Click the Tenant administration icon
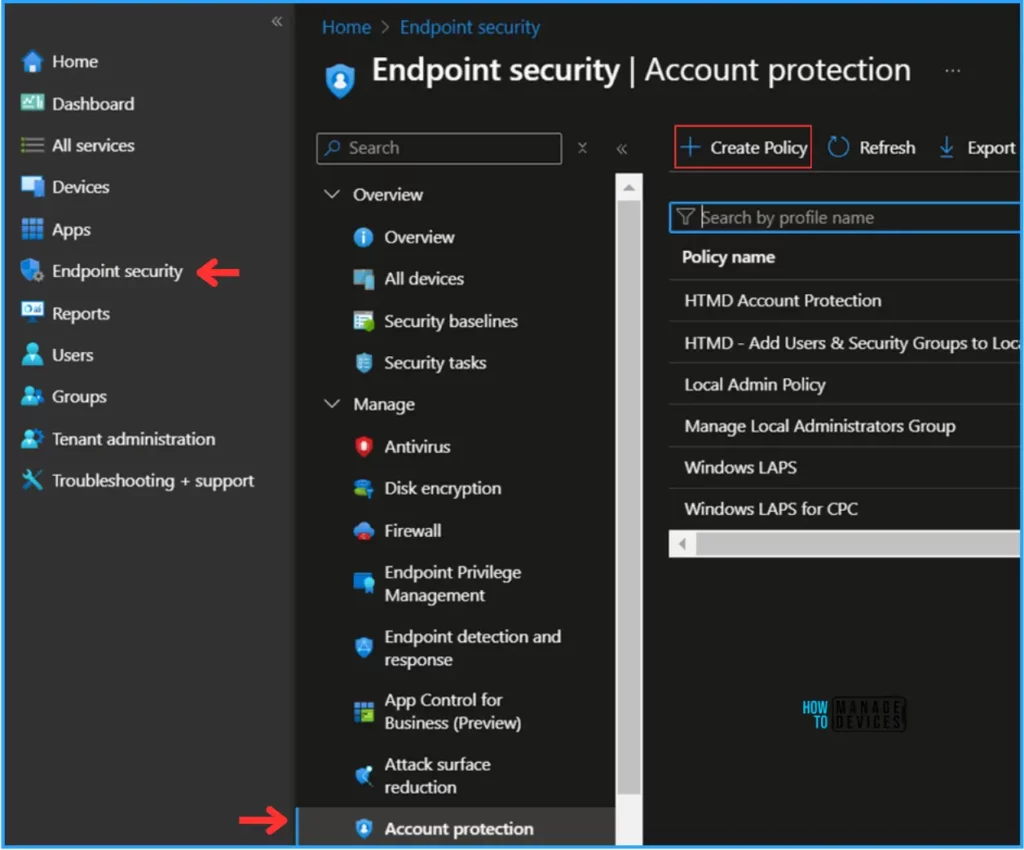1024x850 pixels. [x=32, y=439]
